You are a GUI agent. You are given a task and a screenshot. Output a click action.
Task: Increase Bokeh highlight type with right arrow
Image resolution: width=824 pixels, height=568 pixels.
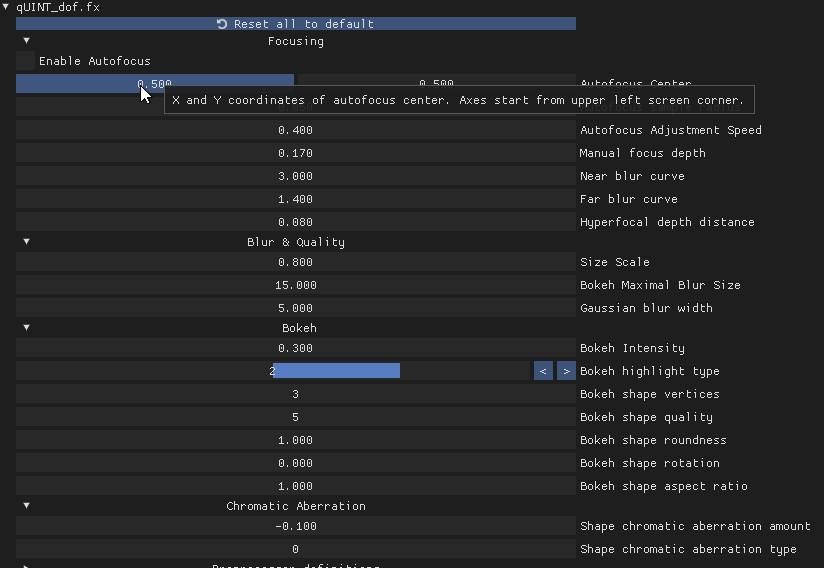pos(566,371)
